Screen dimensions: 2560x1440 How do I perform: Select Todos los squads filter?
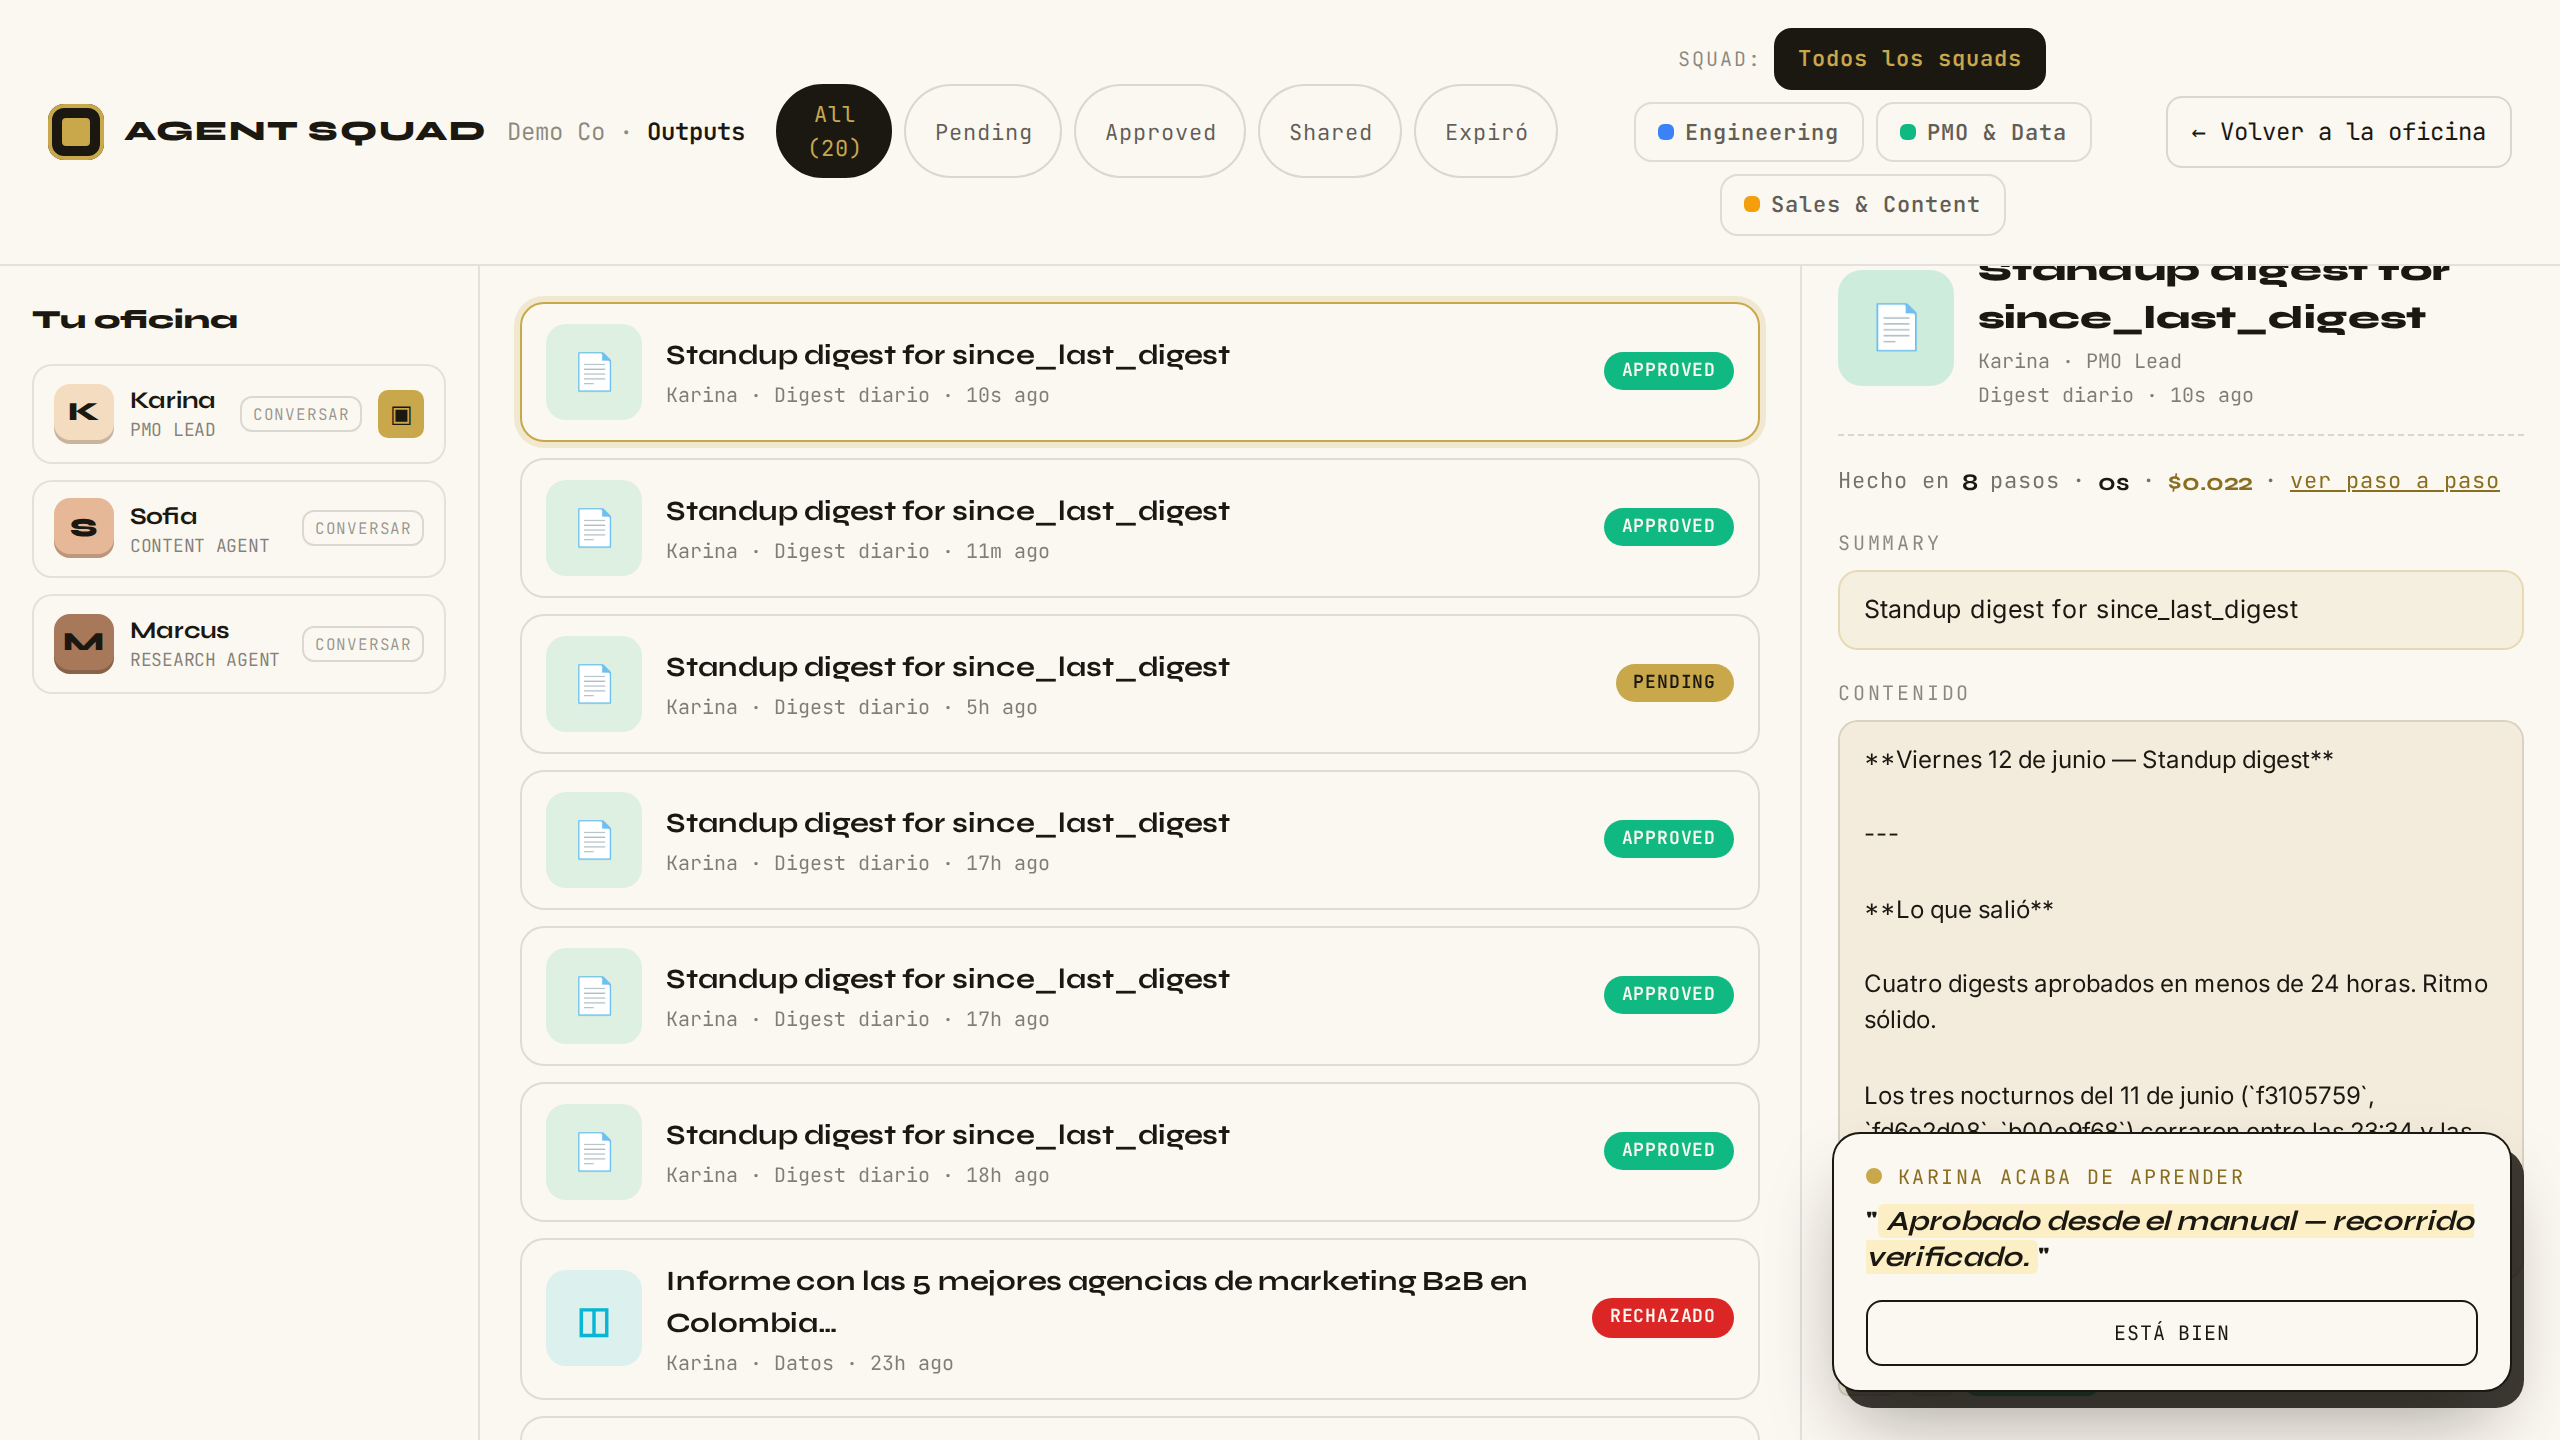(1910, 59)
